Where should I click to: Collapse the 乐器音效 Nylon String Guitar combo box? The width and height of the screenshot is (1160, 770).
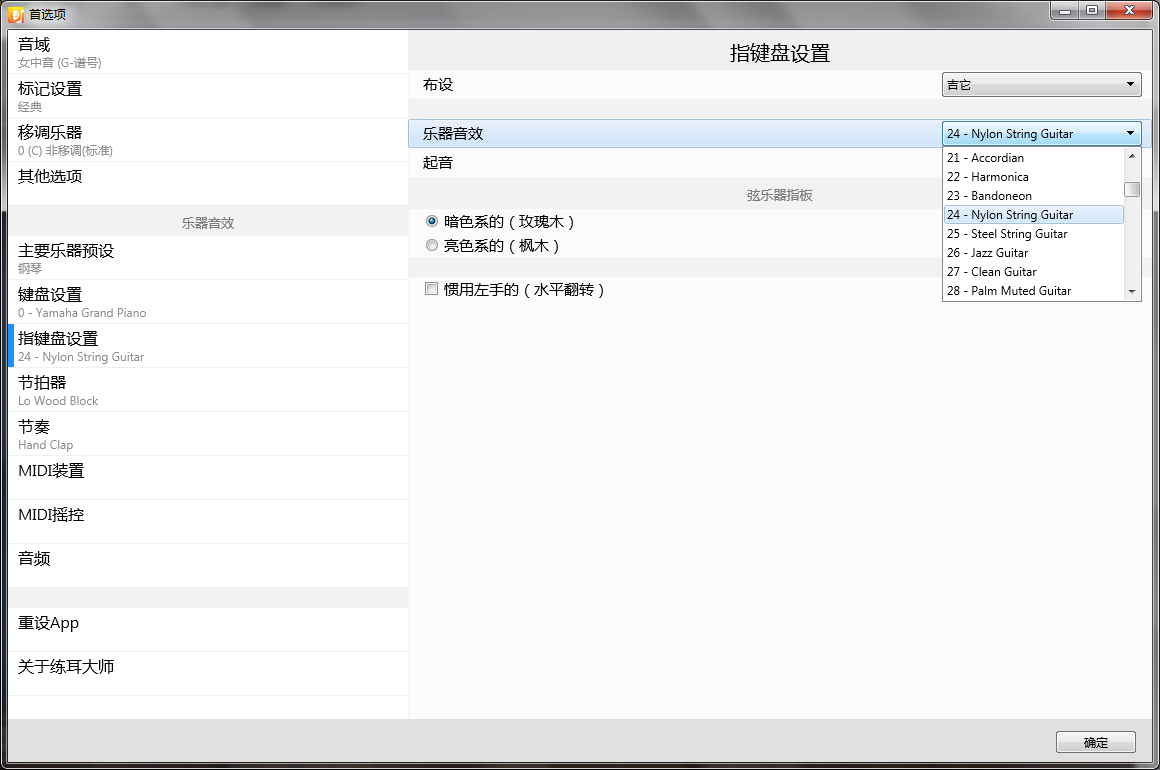coord(1042,133)
